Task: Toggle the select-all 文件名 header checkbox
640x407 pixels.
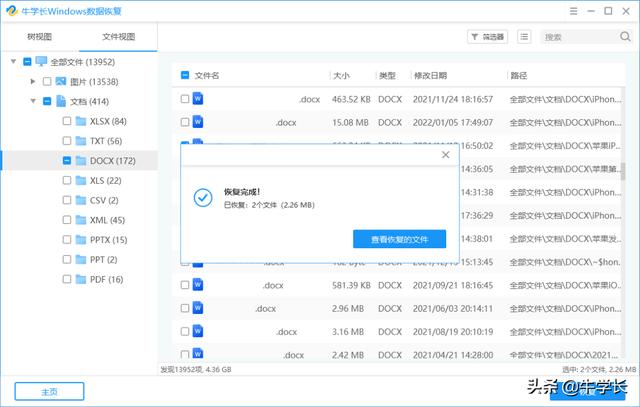Action: coord(185,75)
